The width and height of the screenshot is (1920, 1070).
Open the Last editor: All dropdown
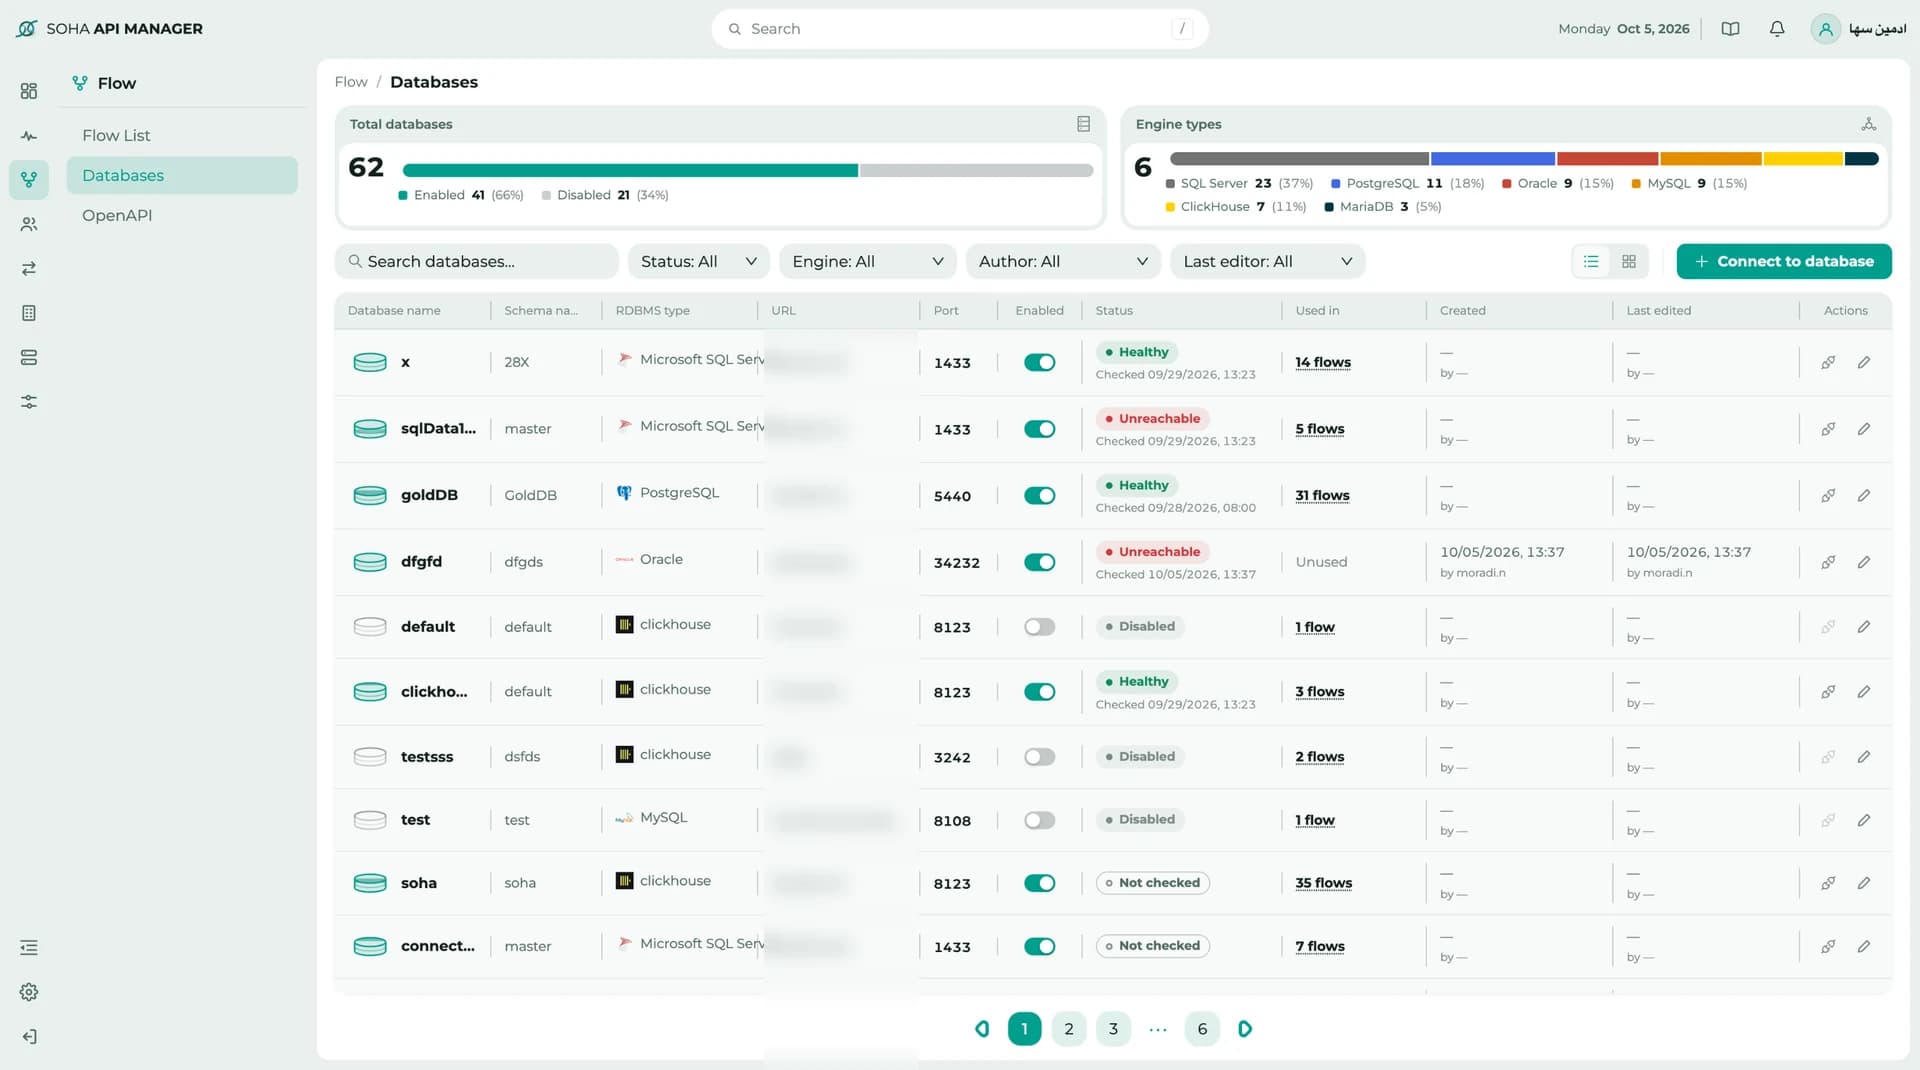tap(1267, 262)
